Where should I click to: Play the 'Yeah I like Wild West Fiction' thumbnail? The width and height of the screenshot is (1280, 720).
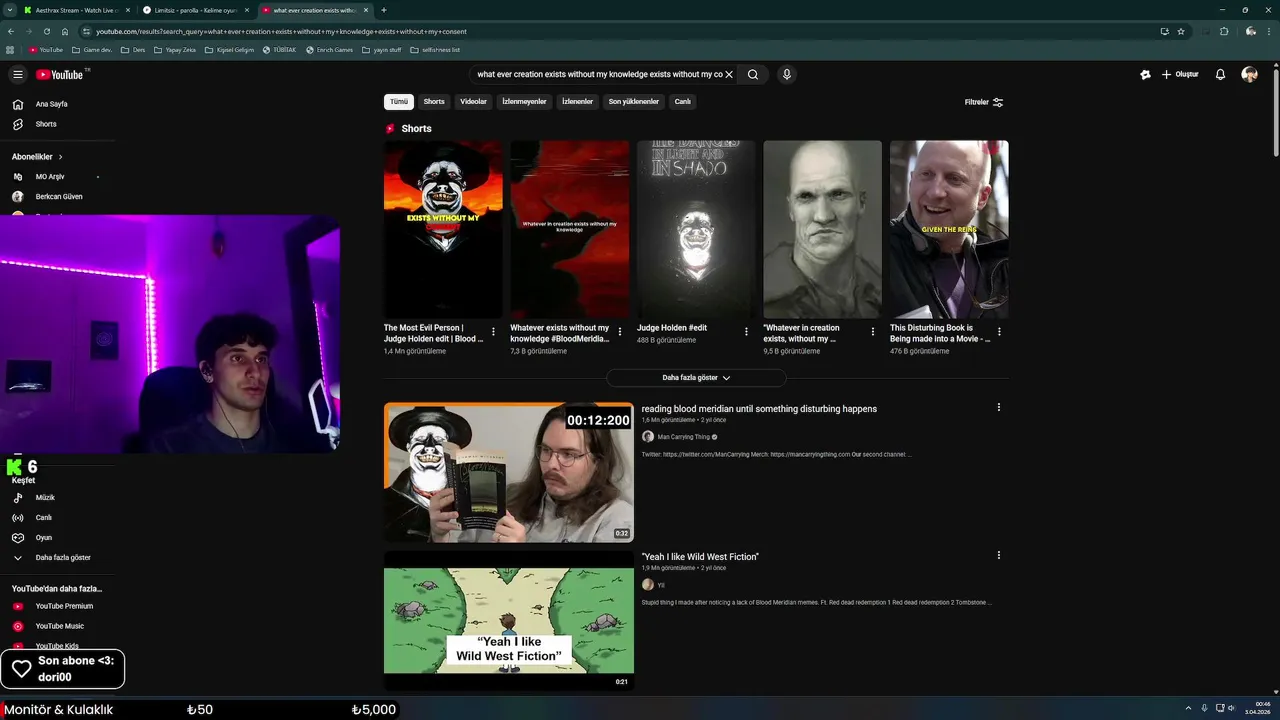[509, 620]
